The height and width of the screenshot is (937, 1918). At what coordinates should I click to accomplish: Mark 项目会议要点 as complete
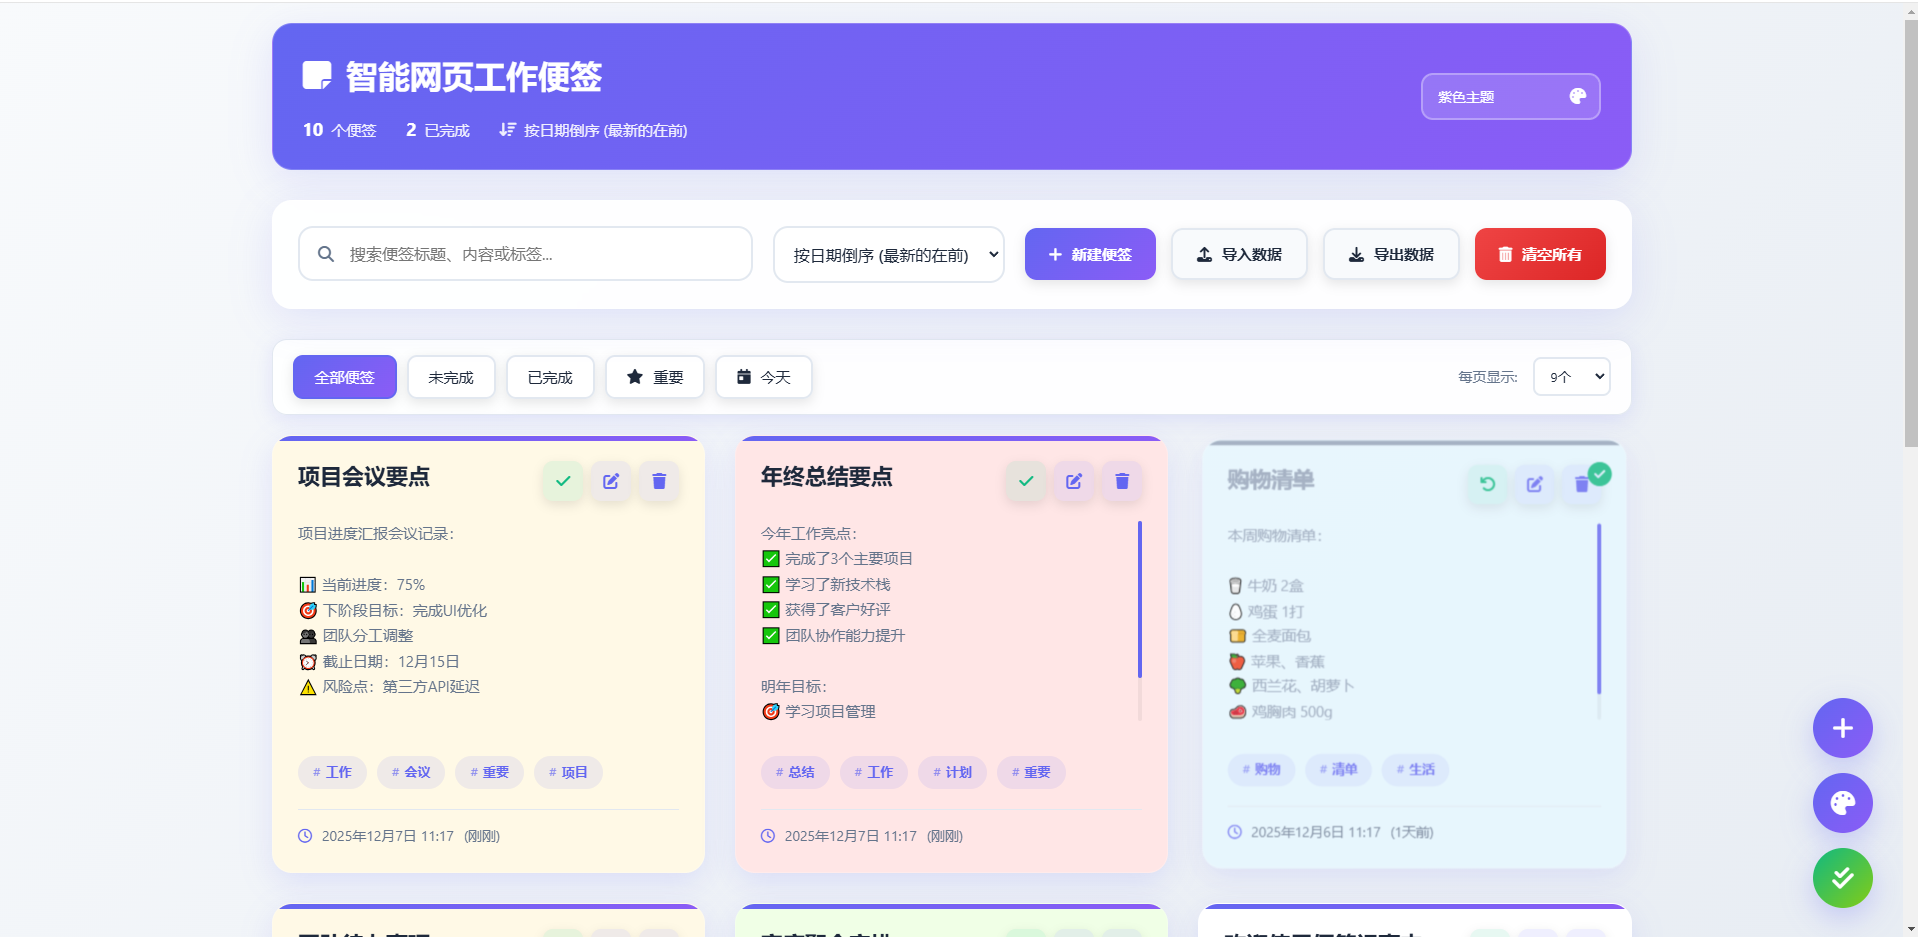click(x=562, y=481)
